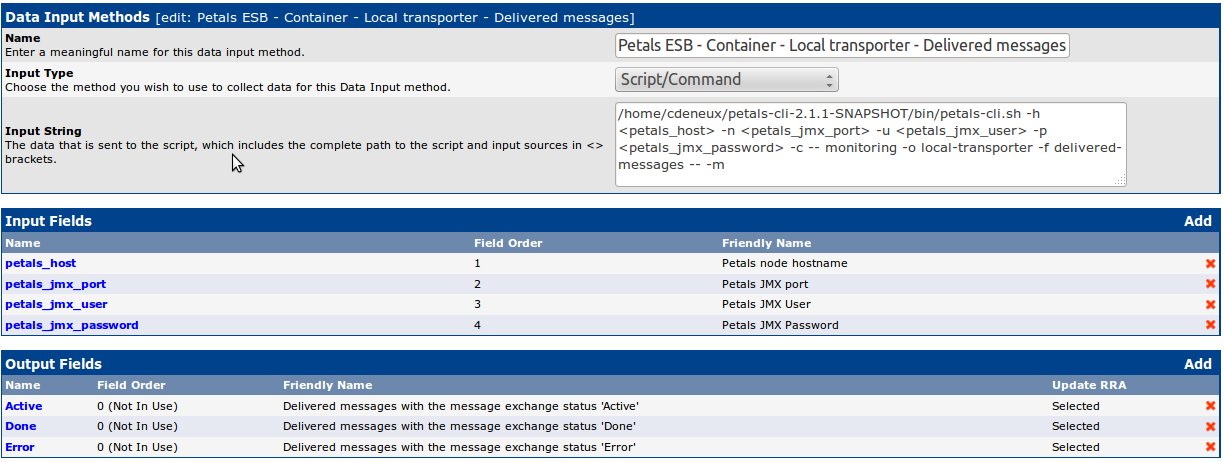Viewport: 1224px width, 462px height.
Task: Click inside the Input String textarea
Action: (870, 144)
